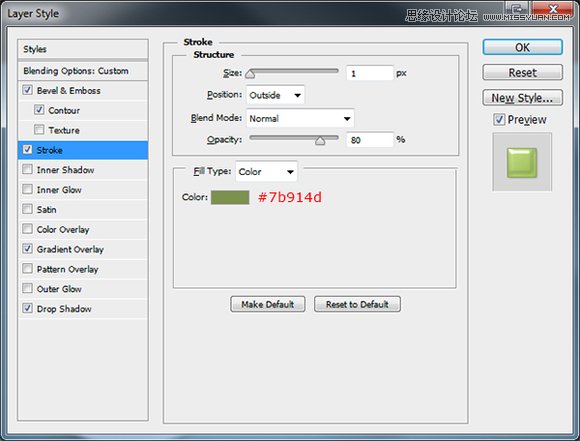Viewport: 580px width, 441px height.
Task: Close the Layer Style dialog
Action: tap(553, 9)
